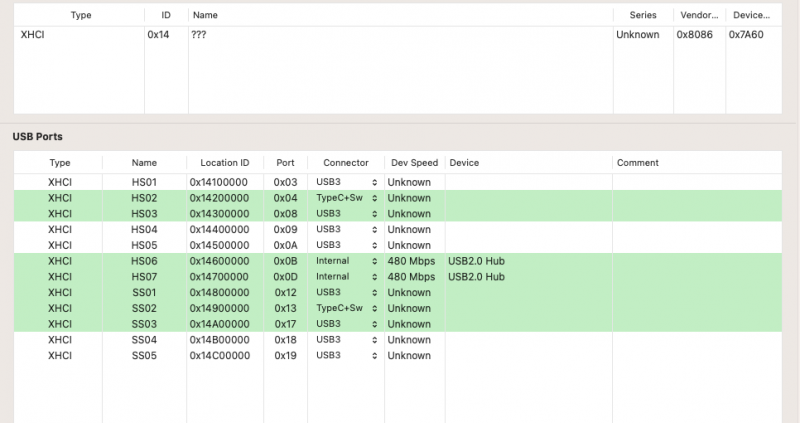Change the connector type for HS03
This screenshot has width=800, height=423.
click(x=347, y=214)
